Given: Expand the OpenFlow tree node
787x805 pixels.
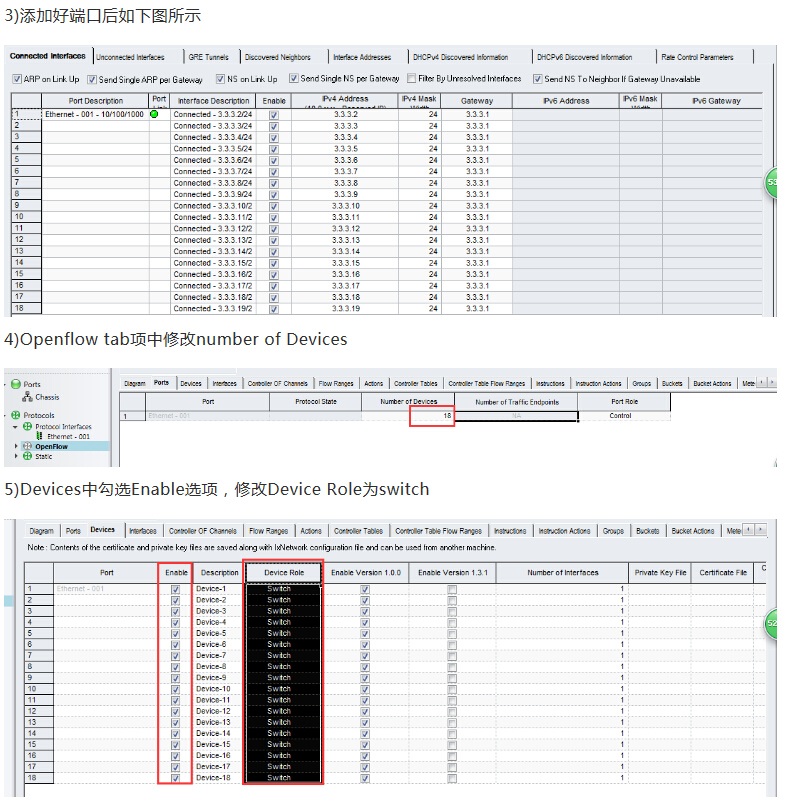Looking at the screenshot, I should pos(16,446).
